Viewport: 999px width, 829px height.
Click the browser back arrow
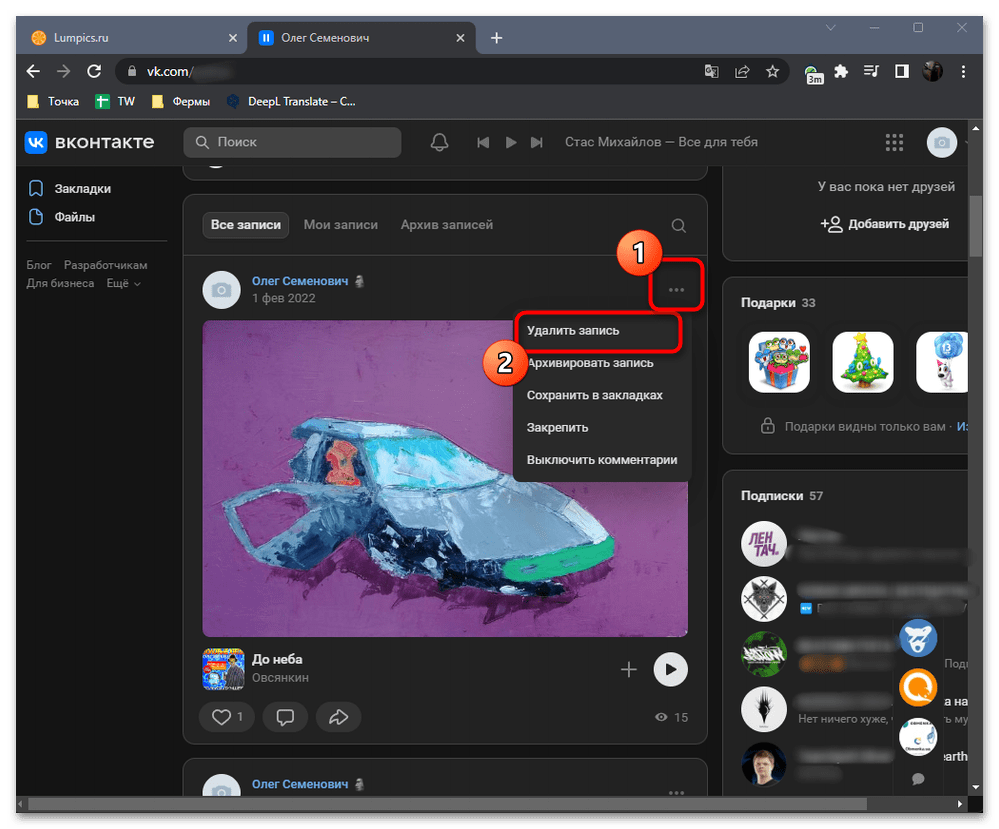(x=33, y=71)
